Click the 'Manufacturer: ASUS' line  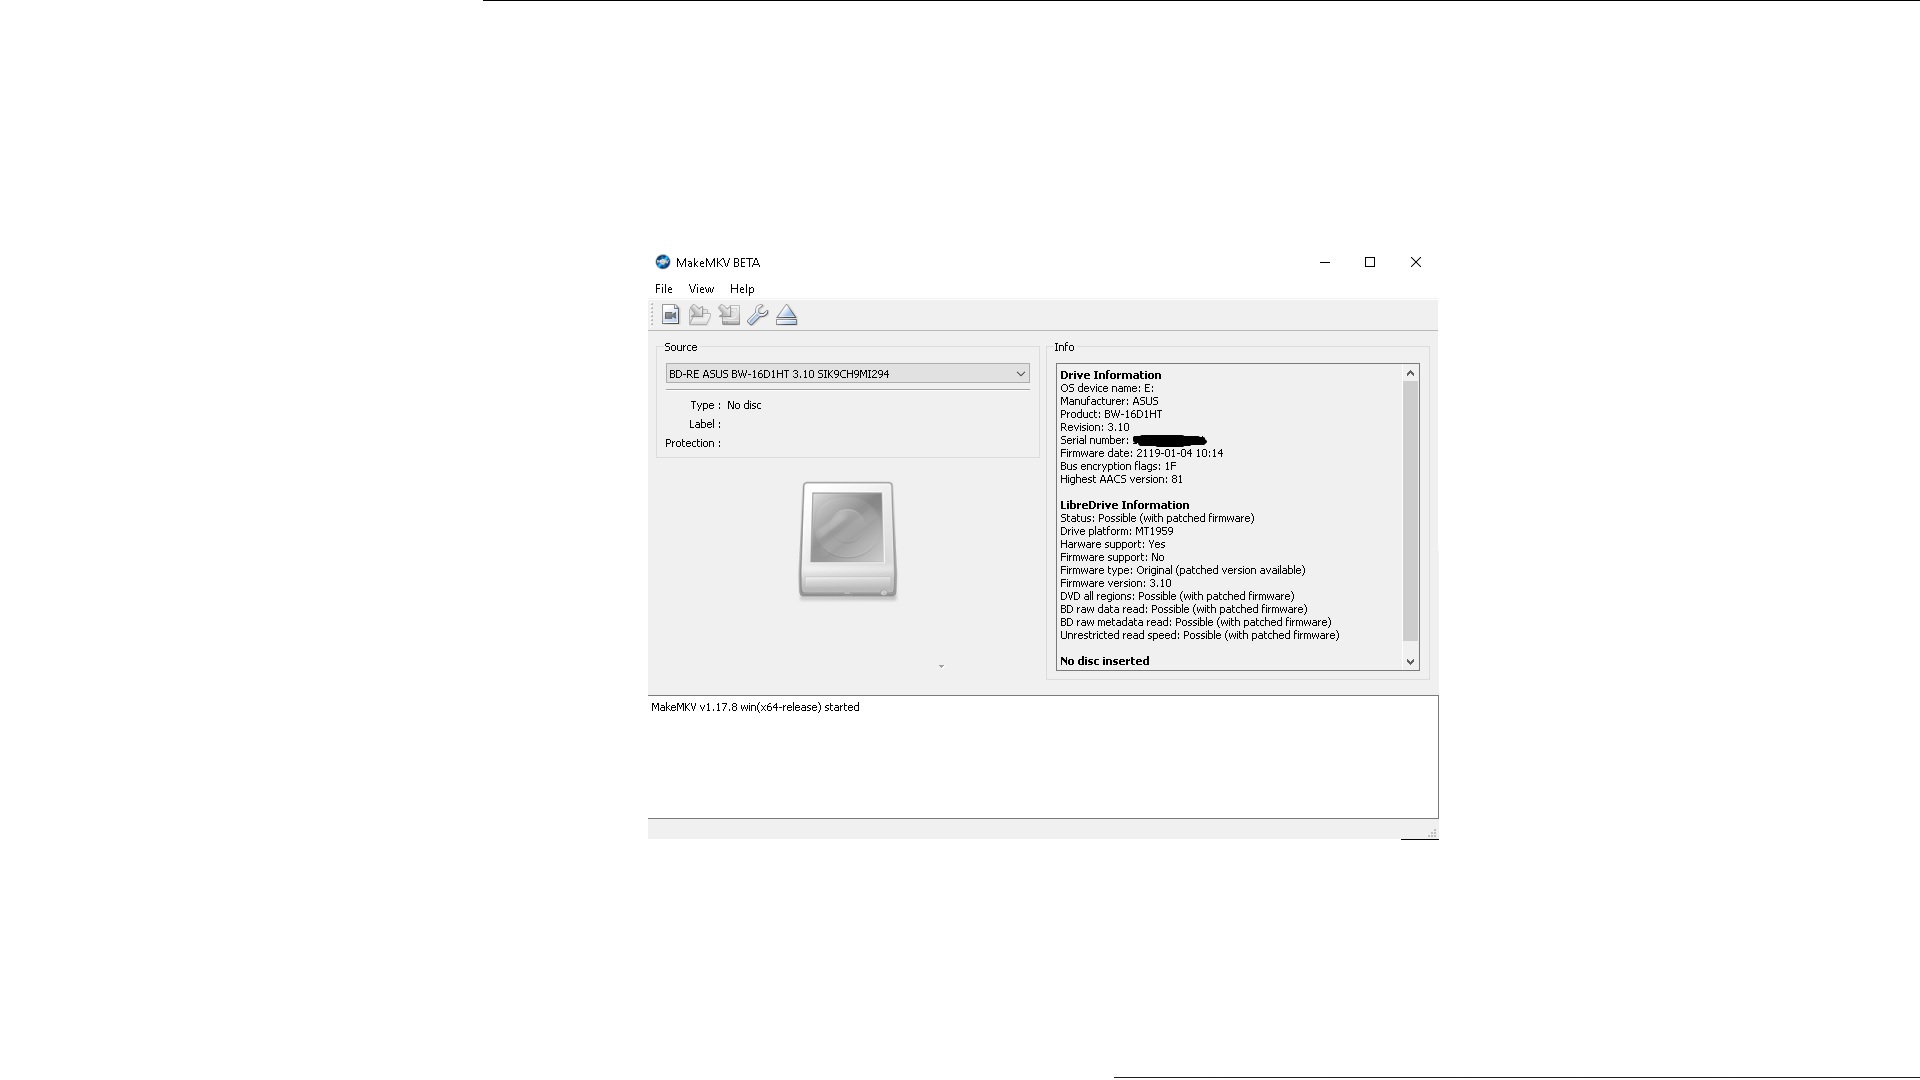tap(1109, 401)
